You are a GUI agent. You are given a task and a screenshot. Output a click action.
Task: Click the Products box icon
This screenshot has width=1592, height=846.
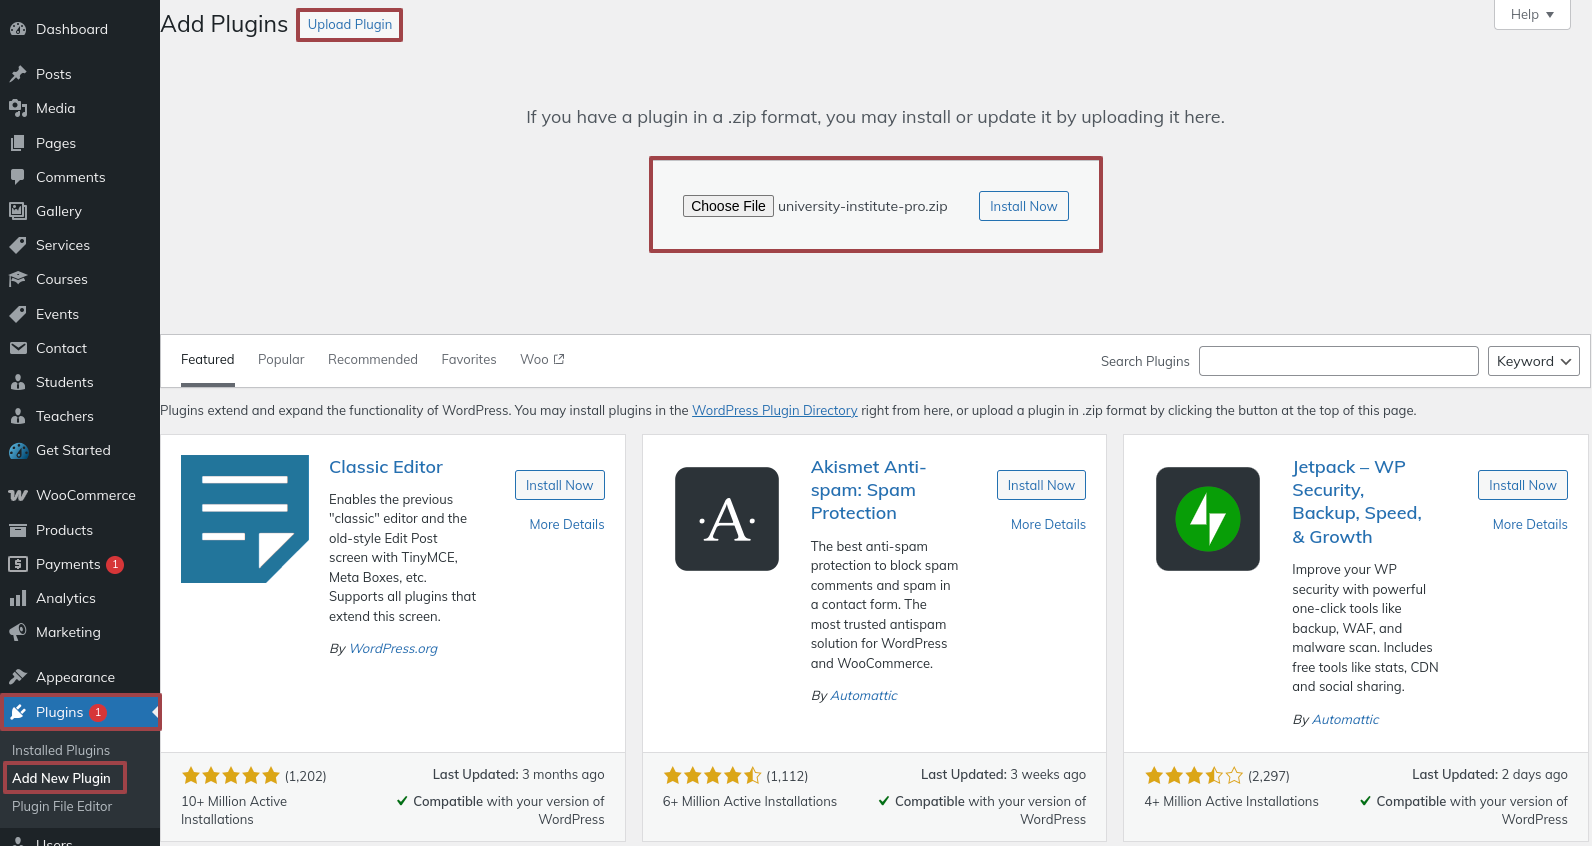pyautogui.click(x=18, y=530)
